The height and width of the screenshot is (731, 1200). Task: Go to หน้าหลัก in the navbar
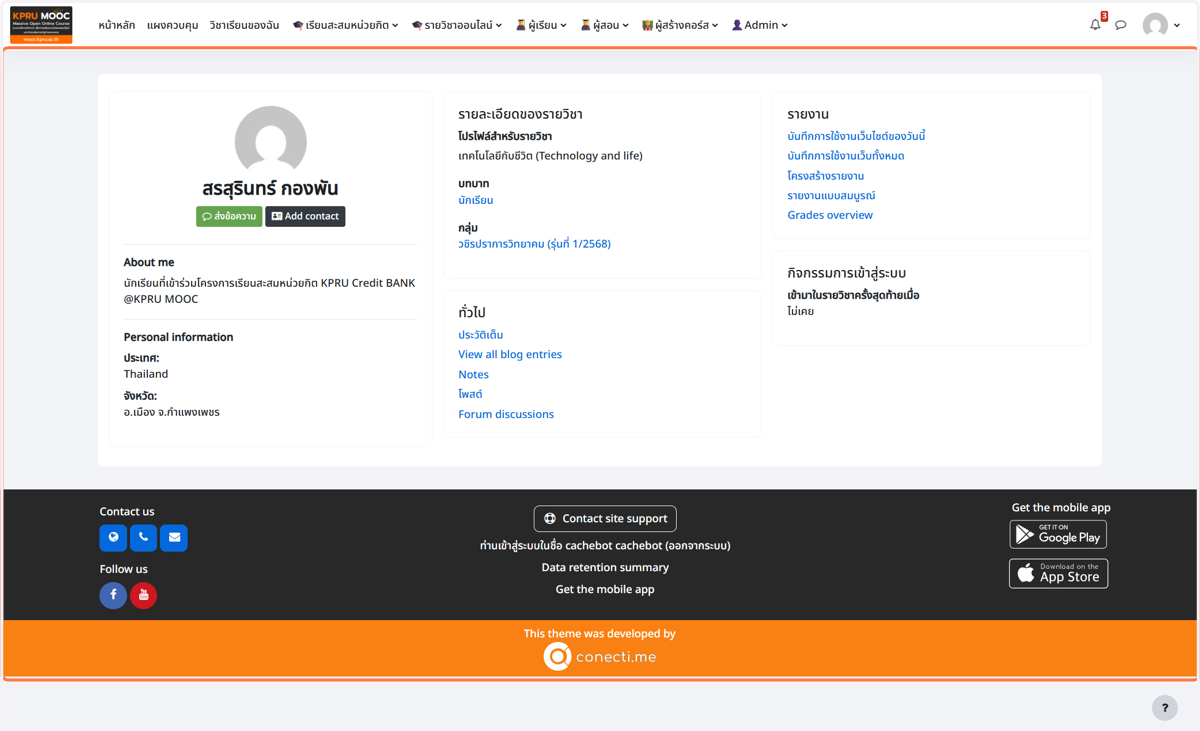pos(117,25)
